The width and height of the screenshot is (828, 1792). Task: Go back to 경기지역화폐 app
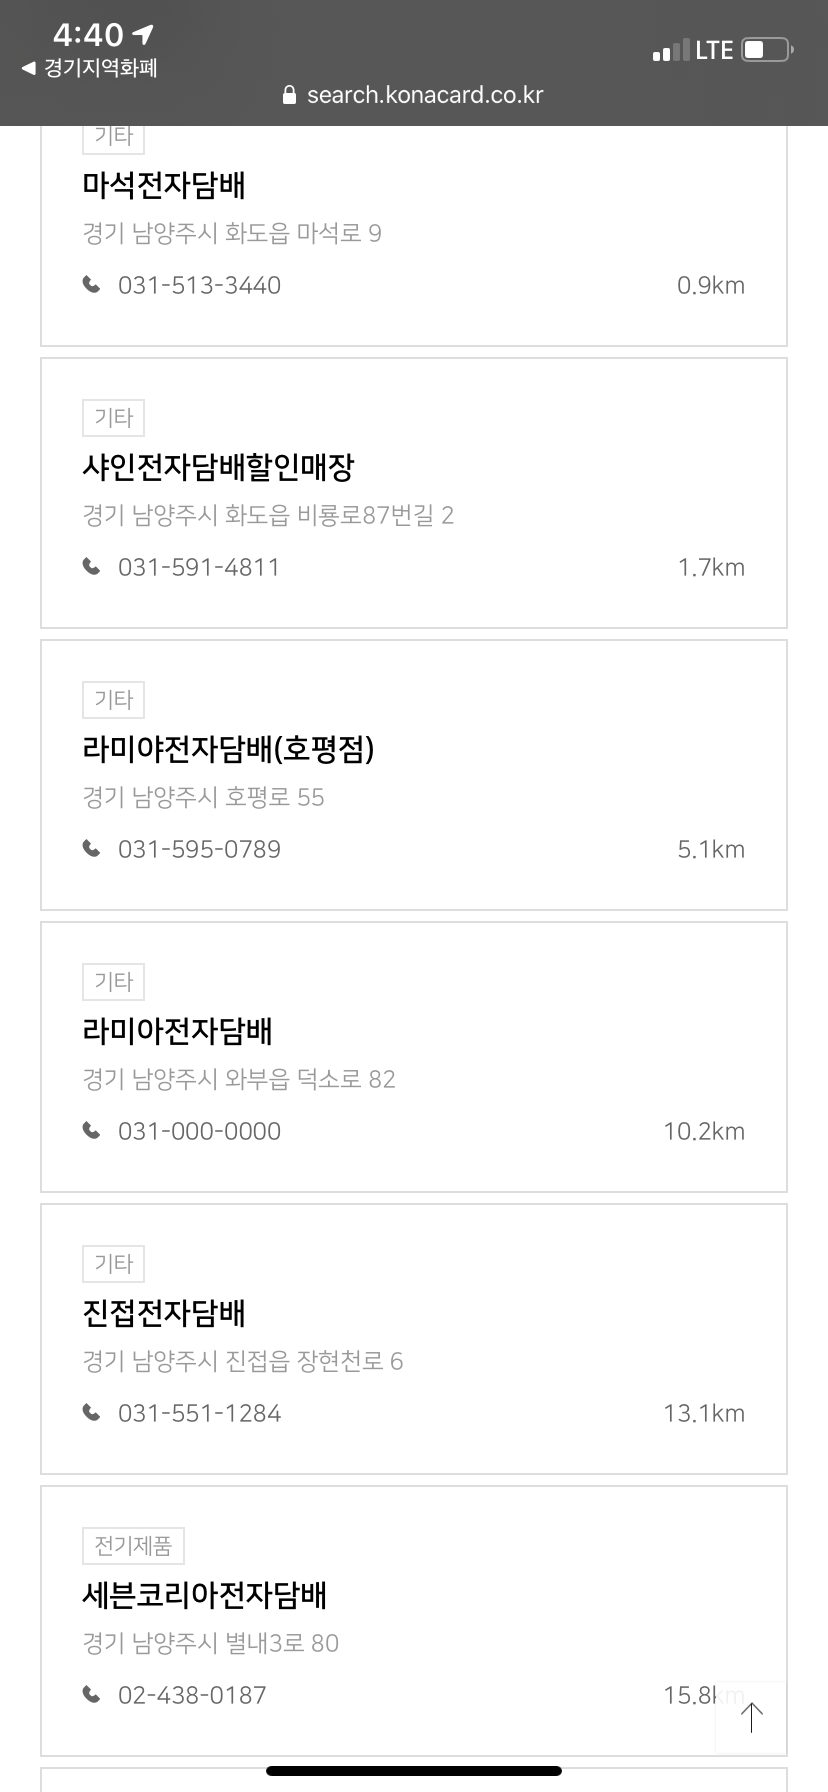point(90,68)
